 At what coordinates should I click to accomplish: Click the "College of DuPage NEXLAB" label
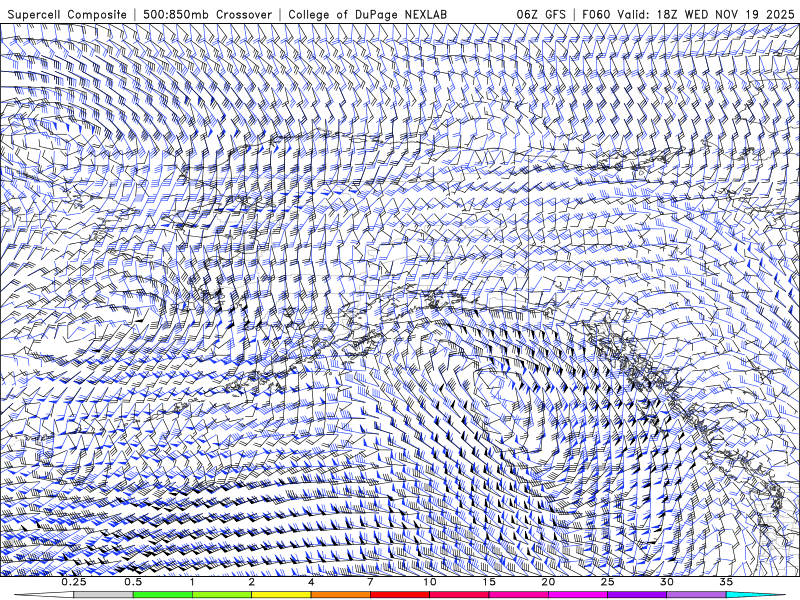click(x=367, y=14)
